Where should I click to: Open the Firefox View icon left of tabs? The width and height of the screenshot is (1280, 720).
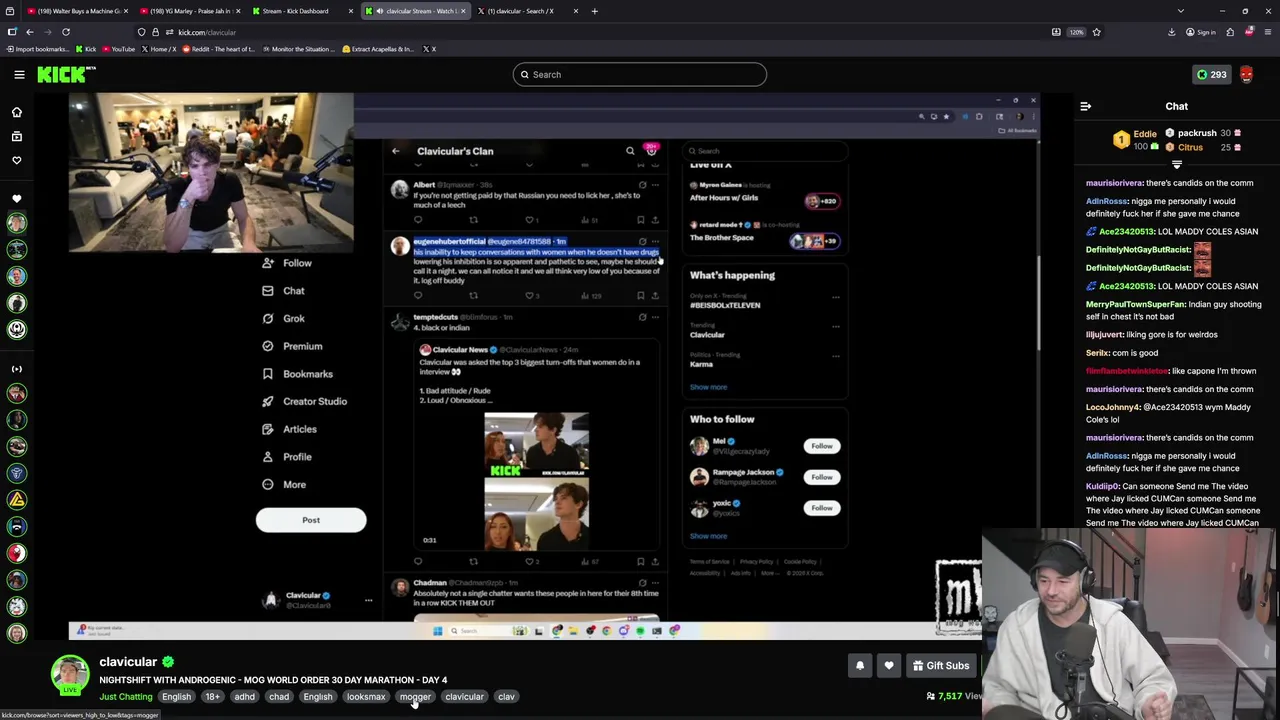coord(11,11)
